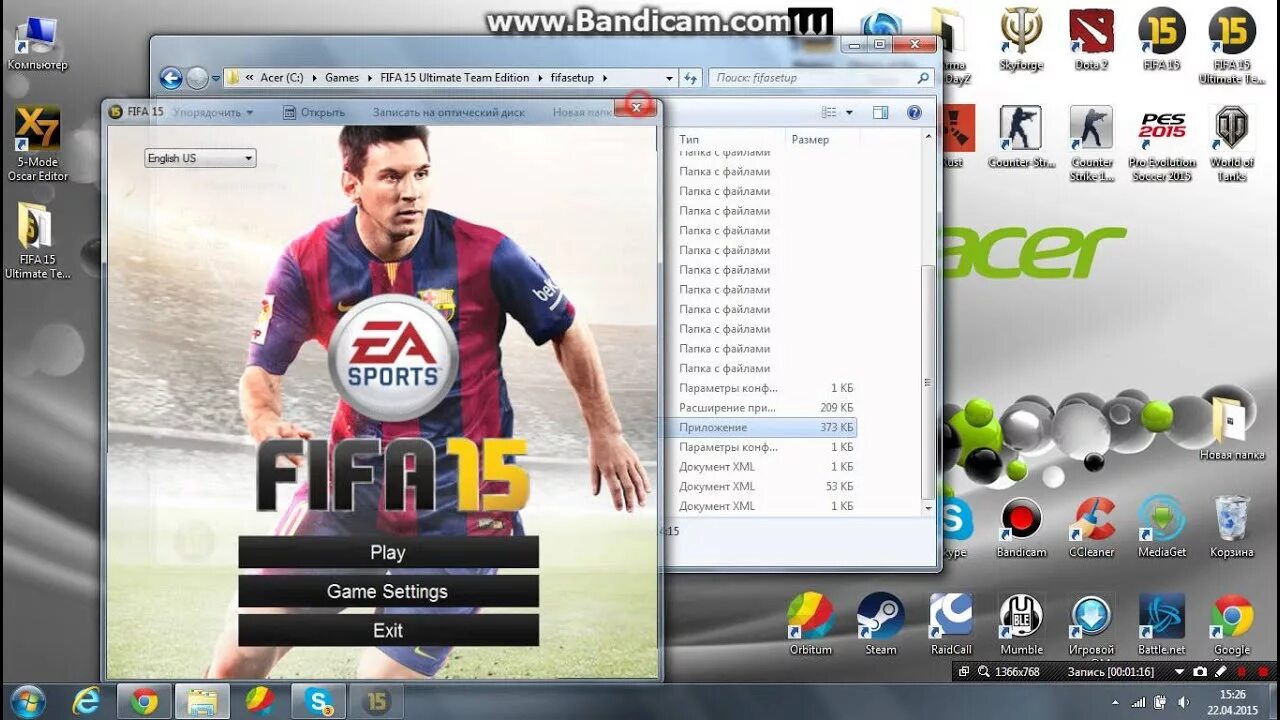Open the Корзина recycle bin
This screenshot has height=720, width=1280.
[x=1231, y=528]
